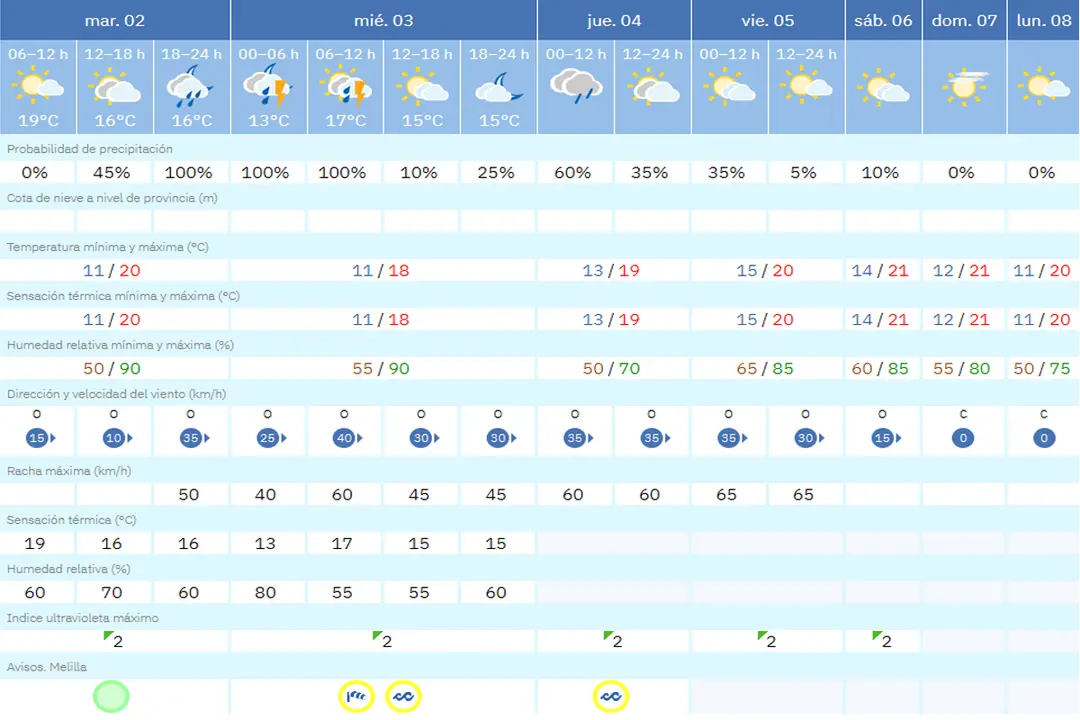Select the weather icon under lun. 08

1044,86
